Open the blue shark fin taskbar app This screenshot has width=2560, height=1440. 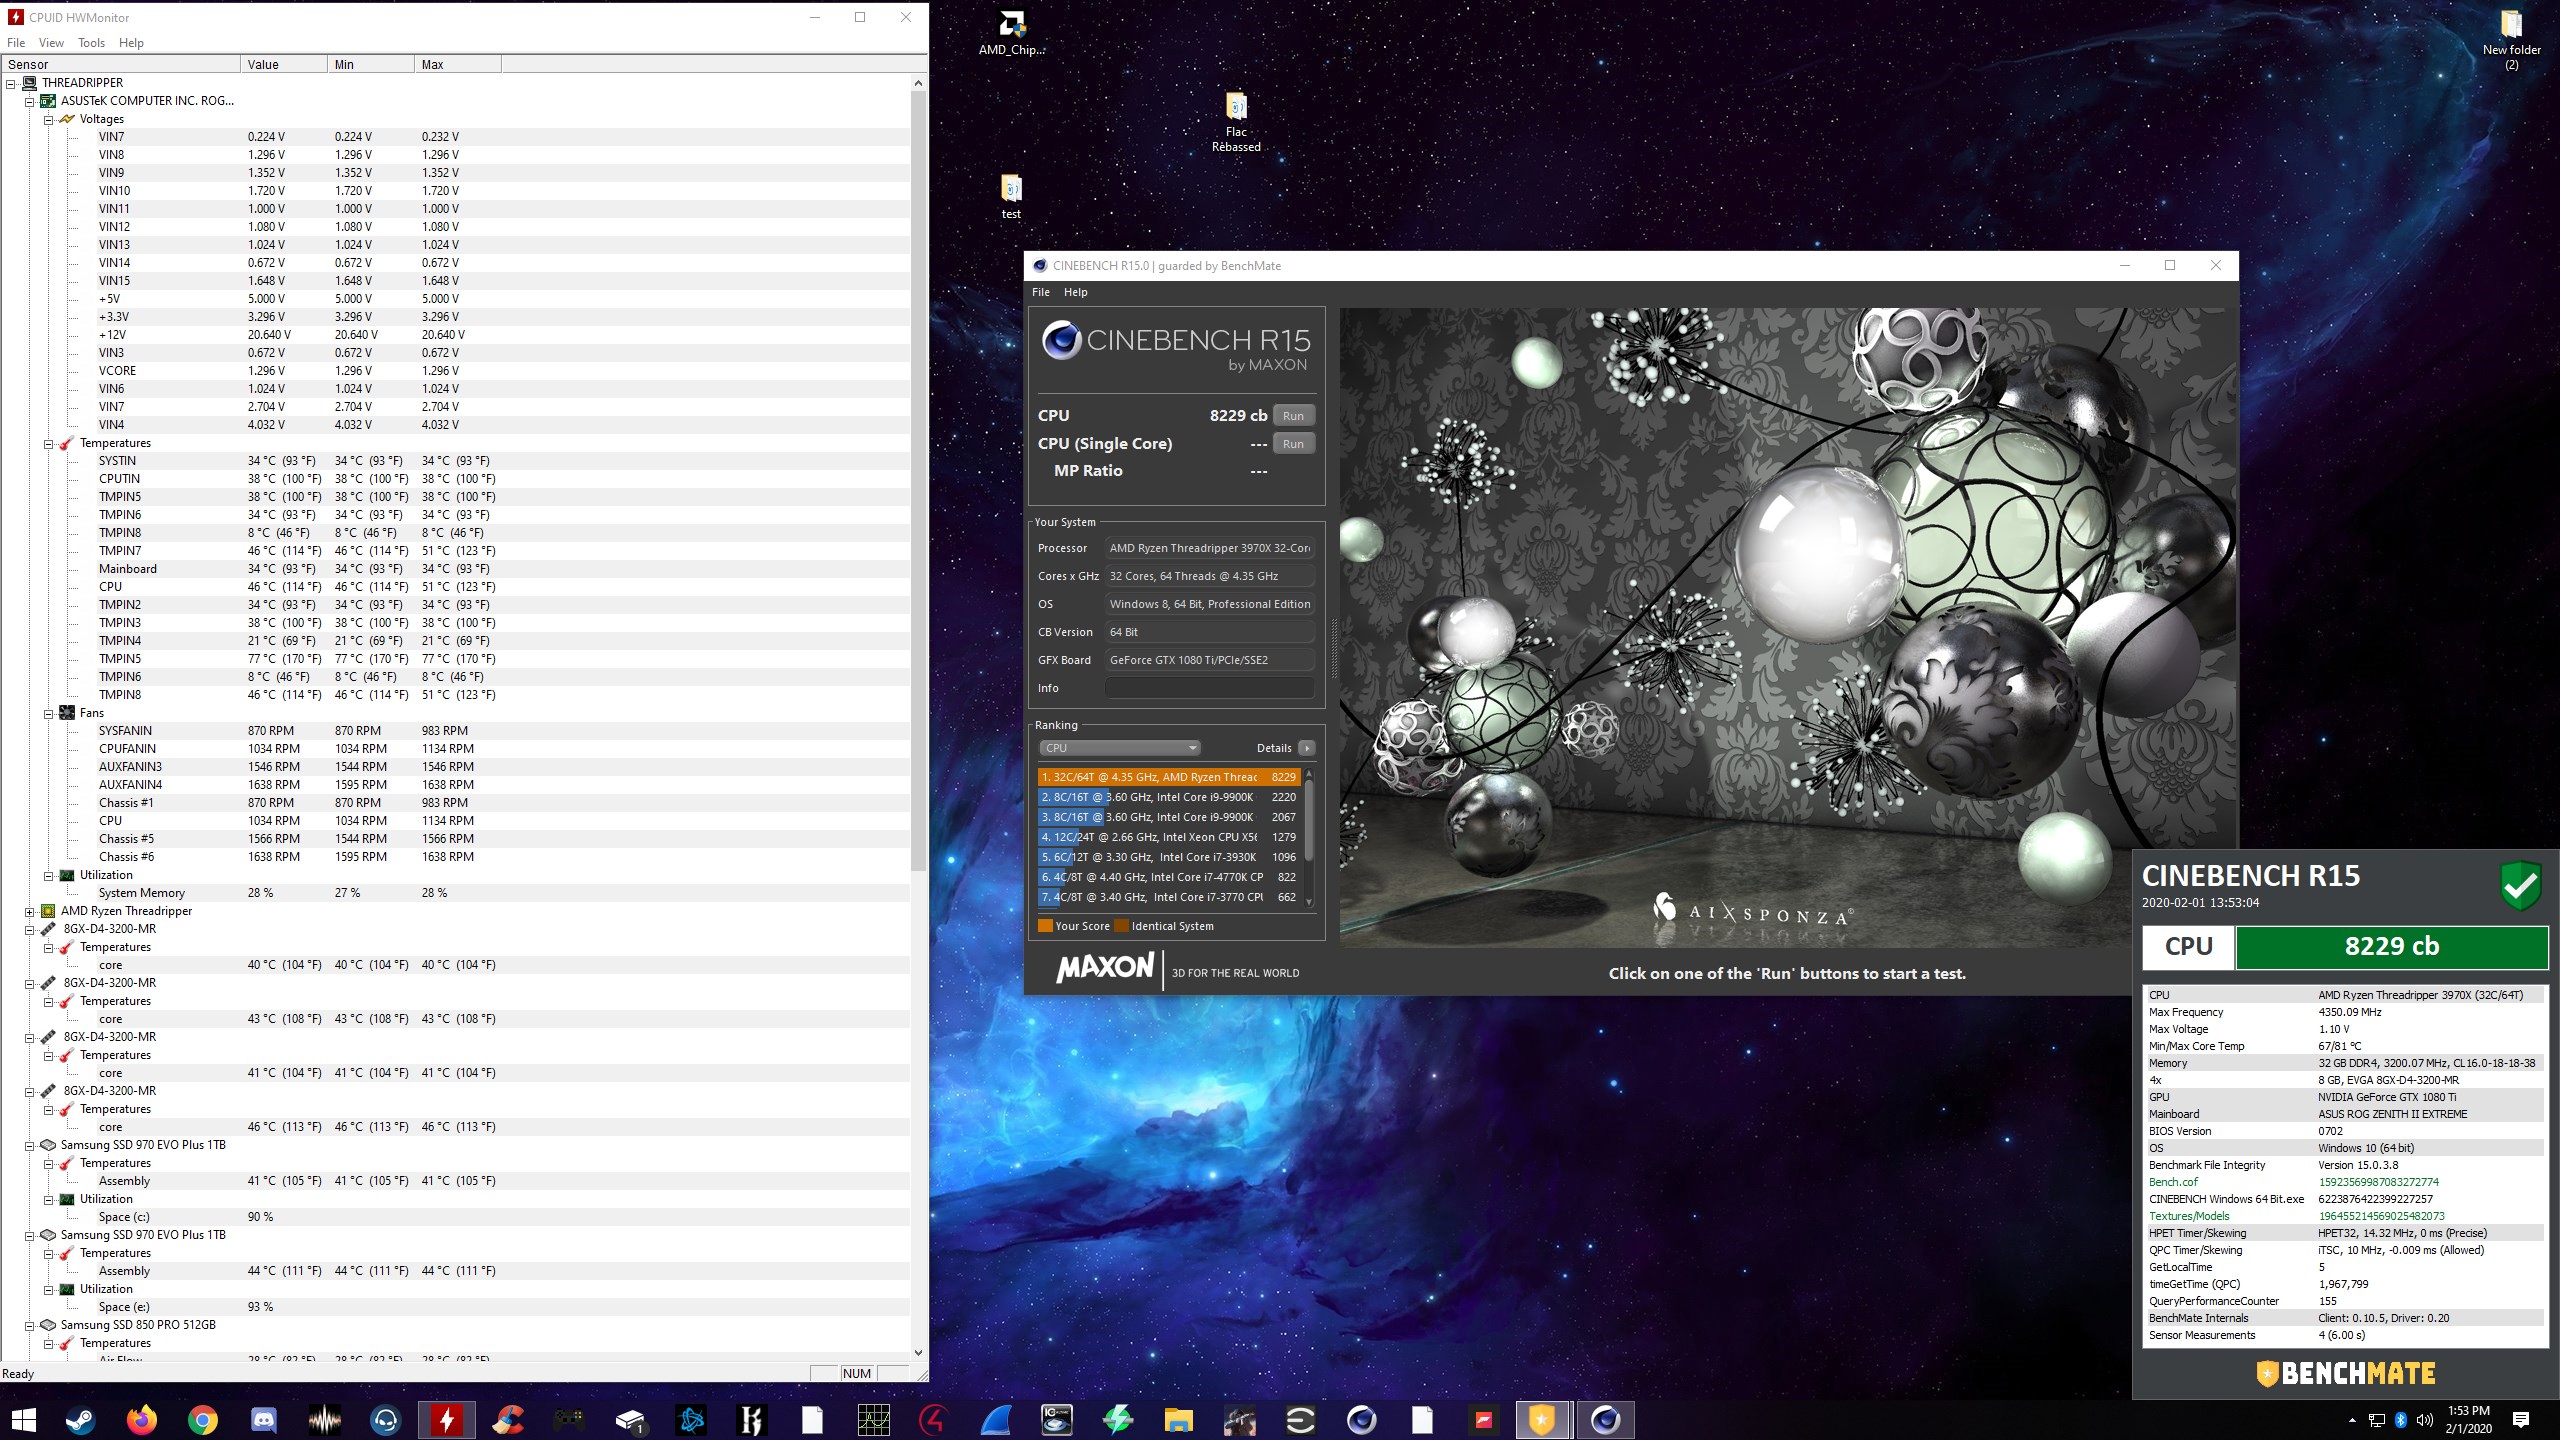(x=996, y=1420)
